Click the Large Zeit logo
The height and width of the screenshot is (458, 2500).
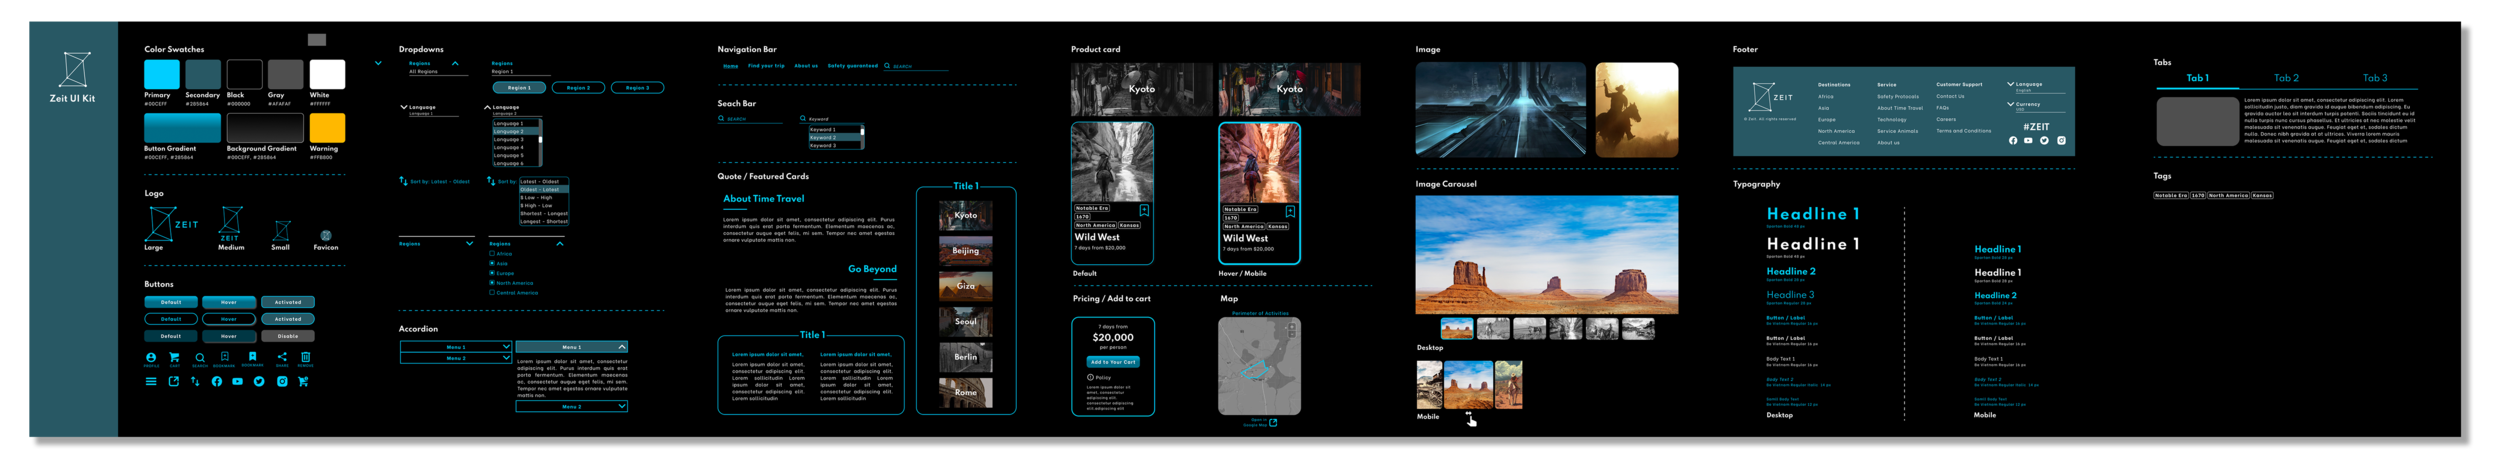[172, 223]
